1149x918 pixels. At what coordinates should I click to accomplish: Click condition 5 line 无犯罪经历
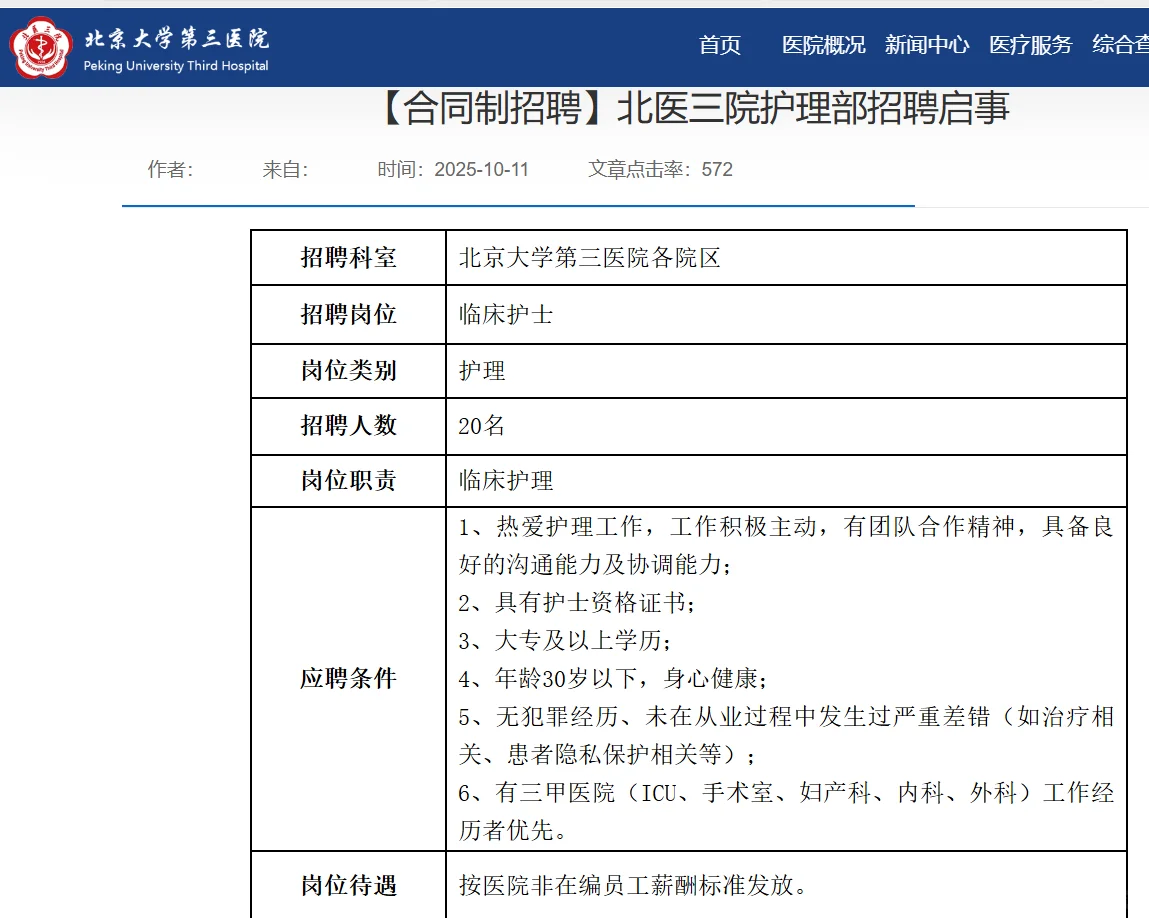tap(786, 717)
